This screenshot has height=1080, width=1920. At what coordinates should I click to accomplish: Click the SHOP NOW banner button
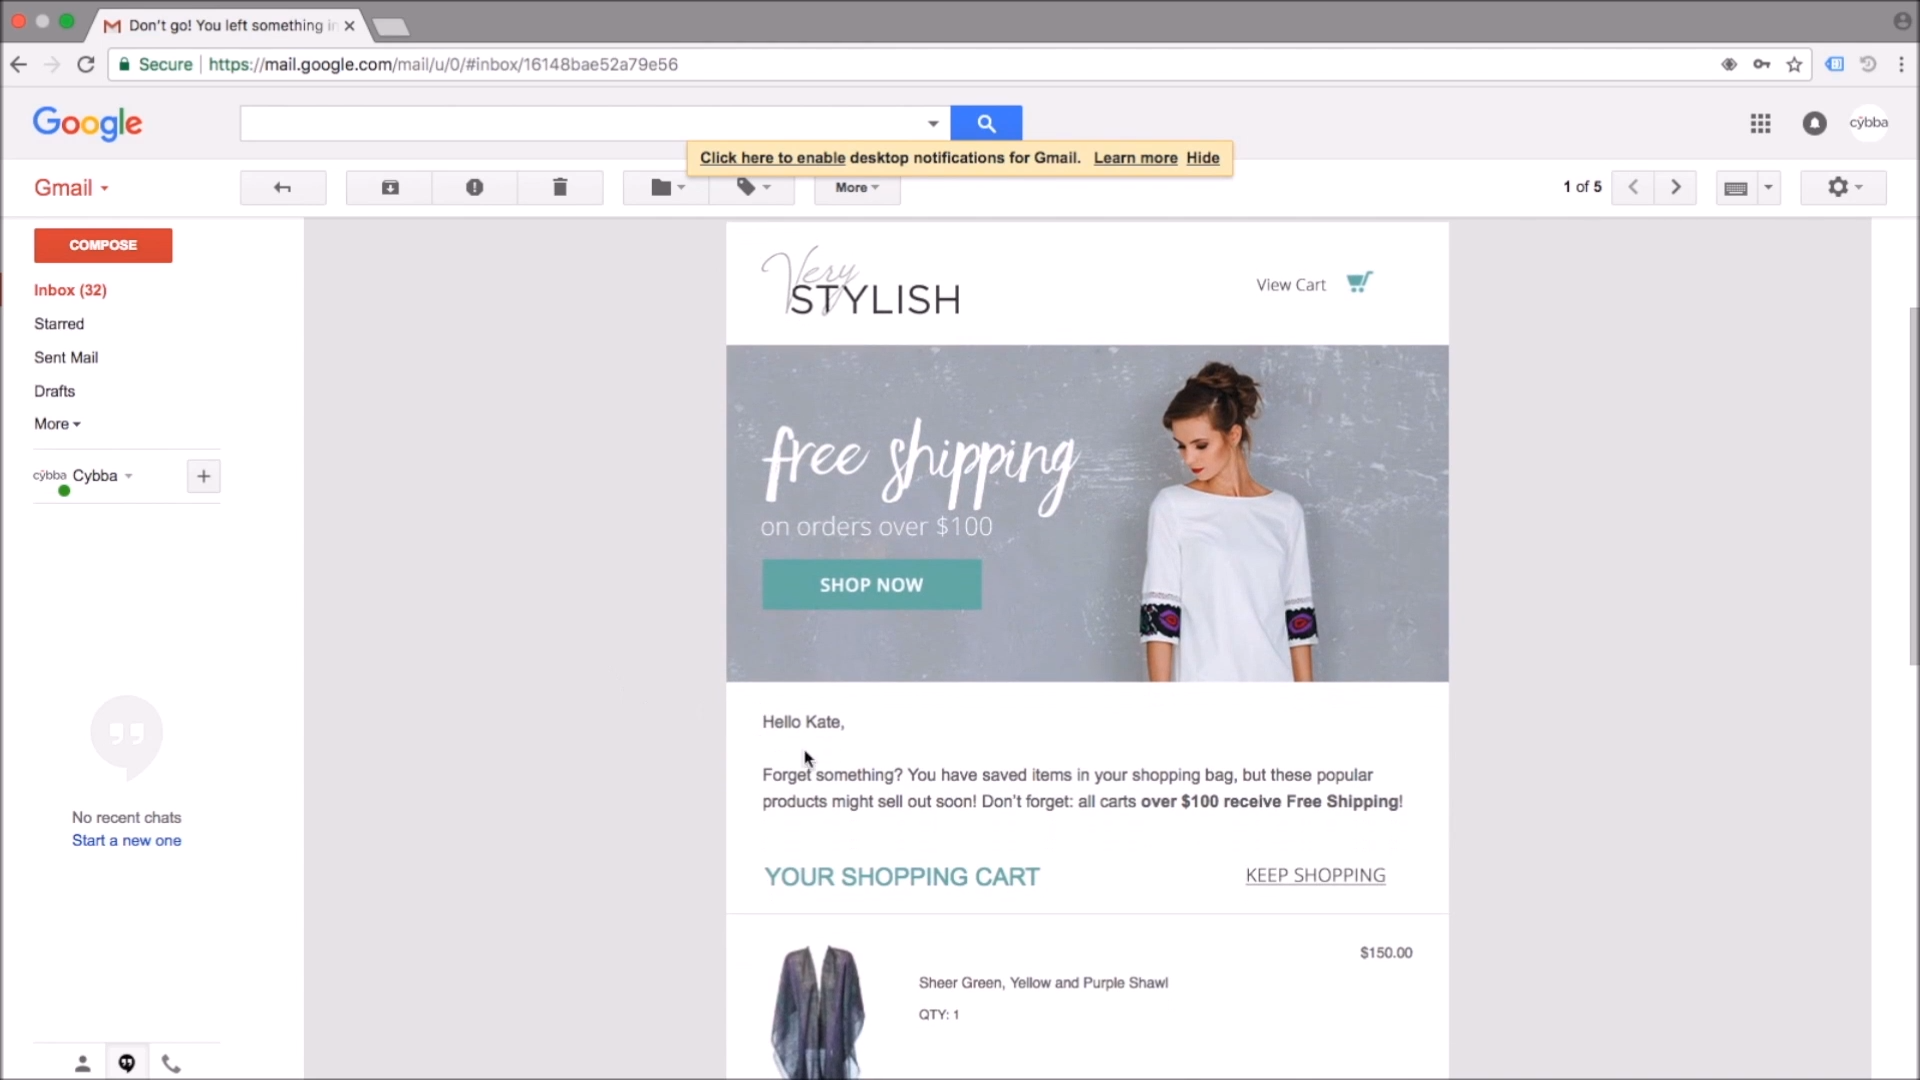click(x=872, y=585)
